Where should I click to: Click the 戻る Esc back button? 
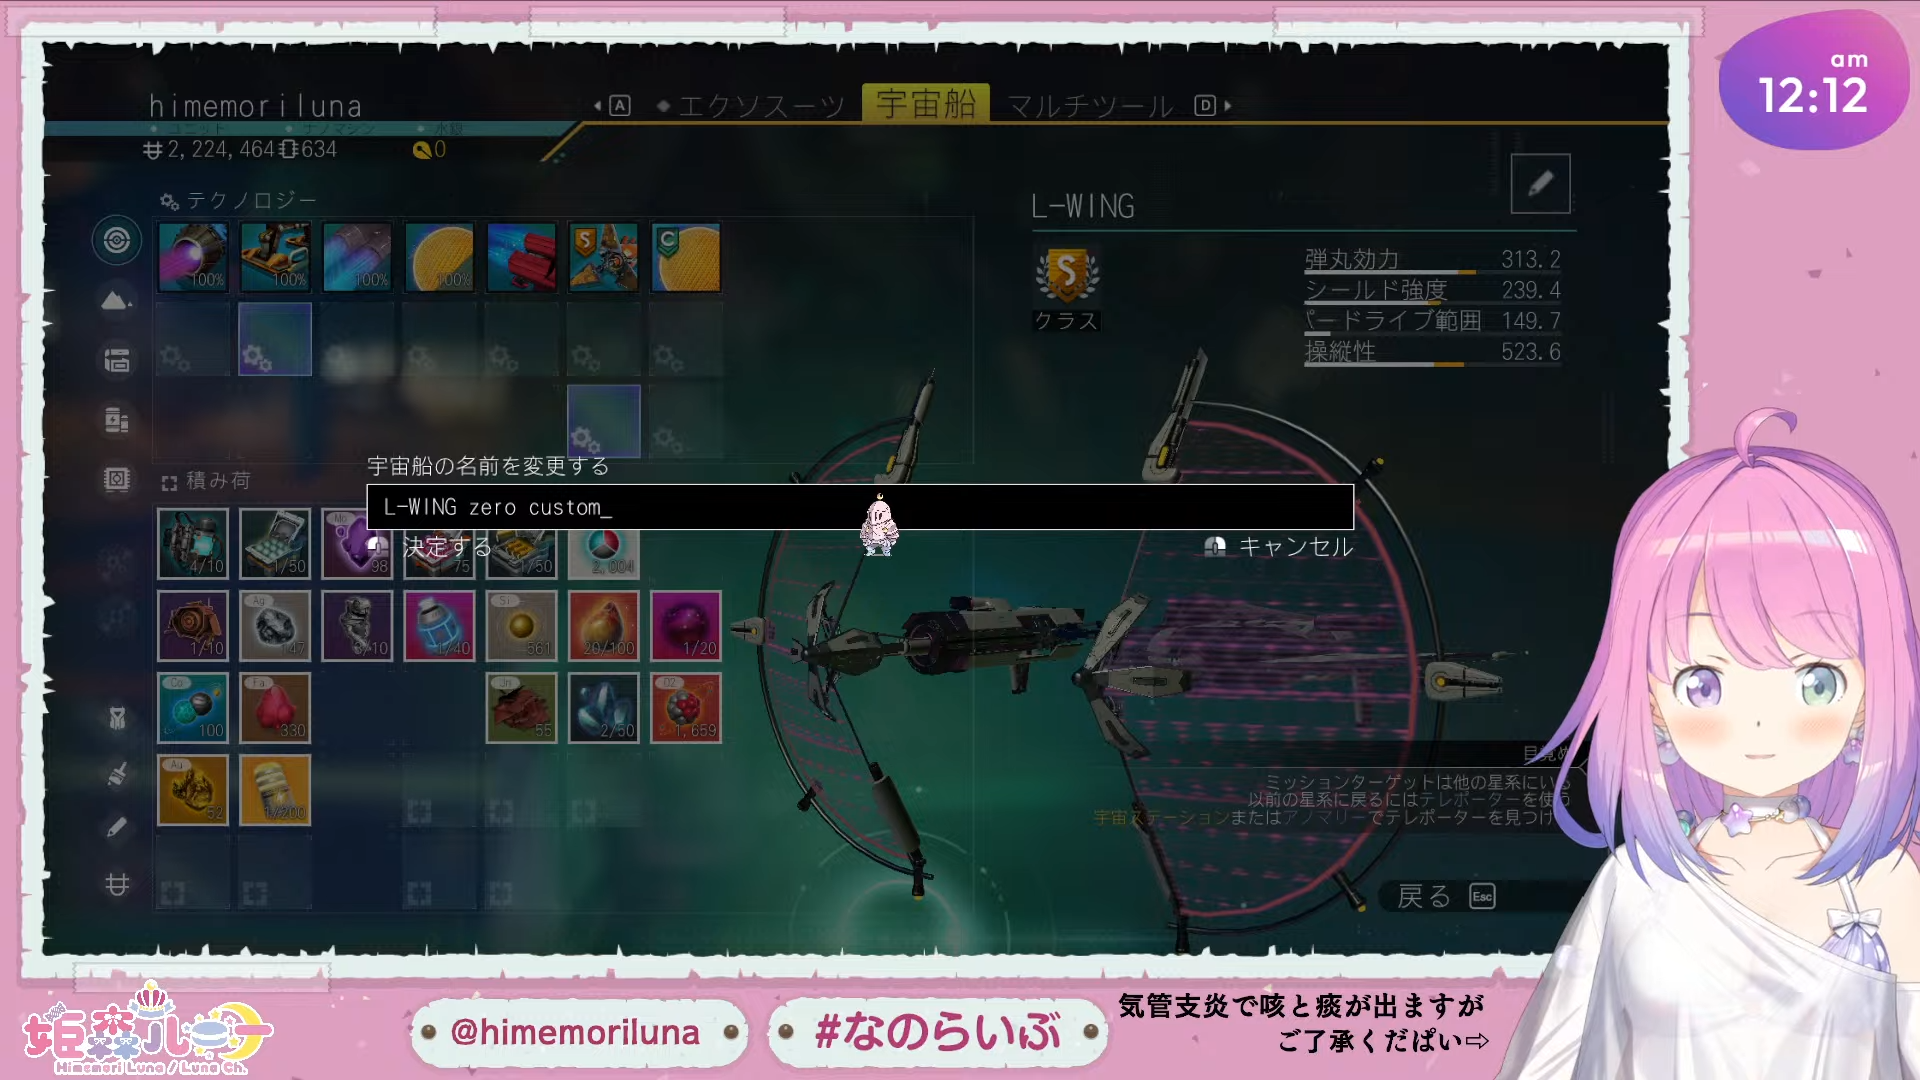(1446, 896)
